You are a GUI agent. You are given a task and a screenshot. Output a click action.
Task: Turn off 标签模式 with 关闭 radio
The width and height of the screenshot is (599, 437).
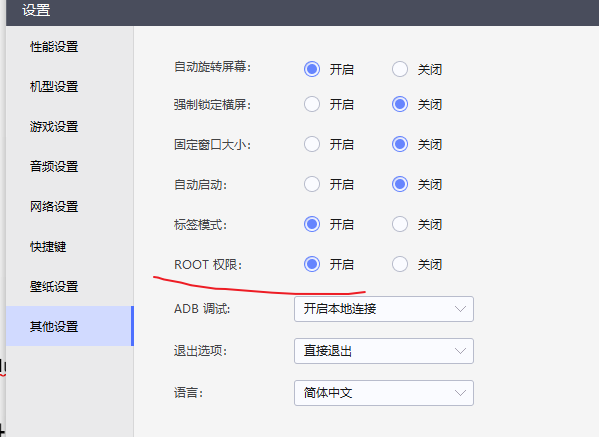[400, 224]
